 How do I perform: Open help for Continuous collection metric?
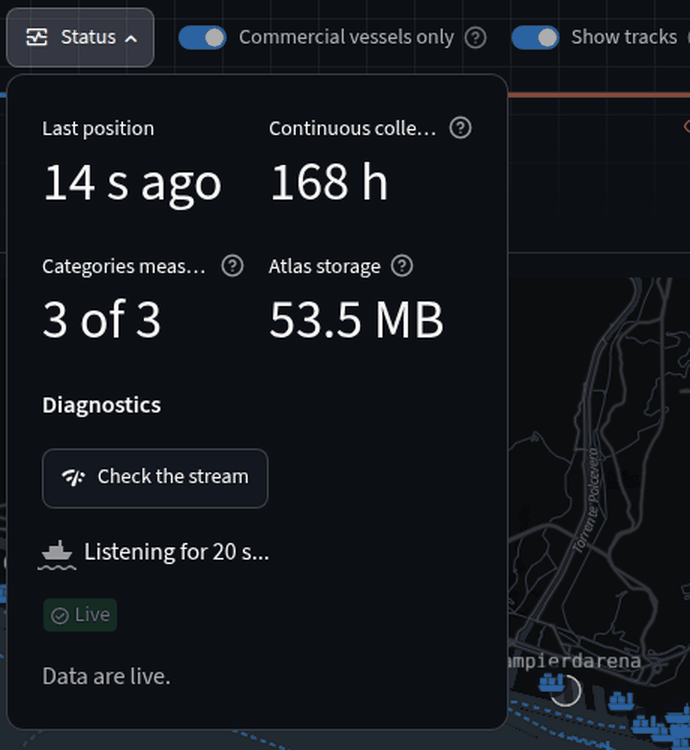click(x=460, y=128)
